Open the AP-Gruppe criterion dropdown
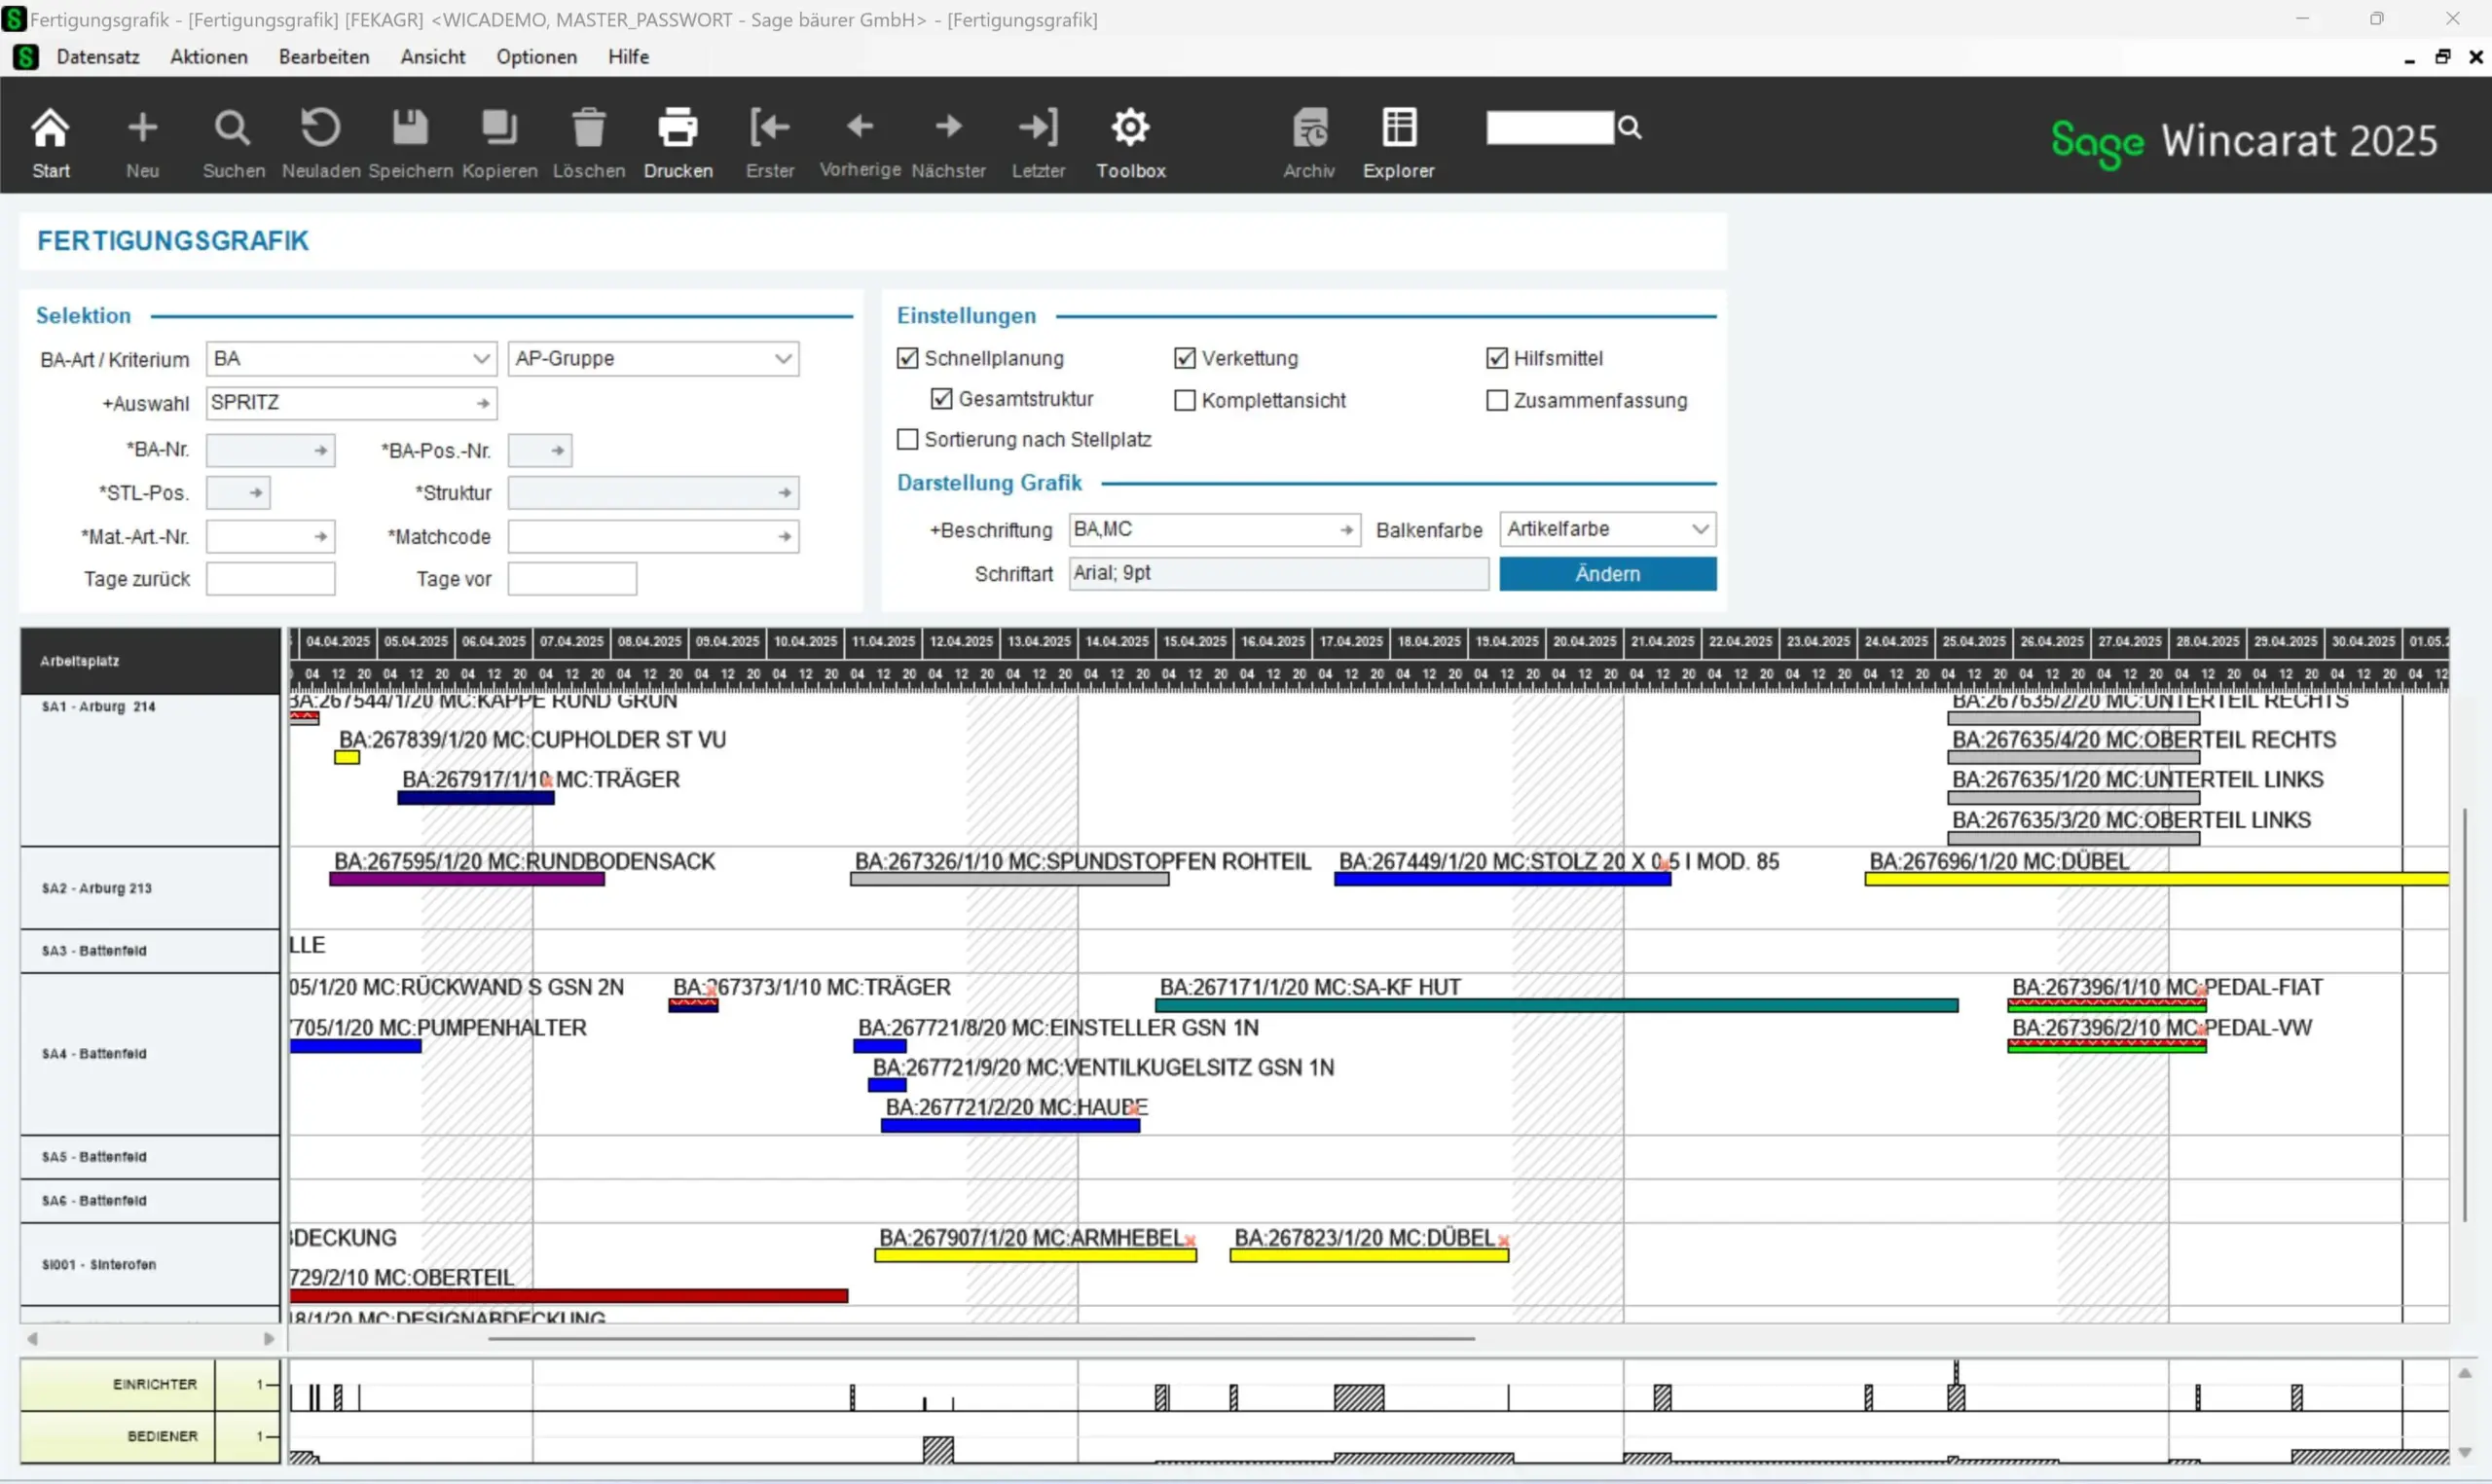The height and width of the screenshot is (1484, 2492). (x=783, y=358)
